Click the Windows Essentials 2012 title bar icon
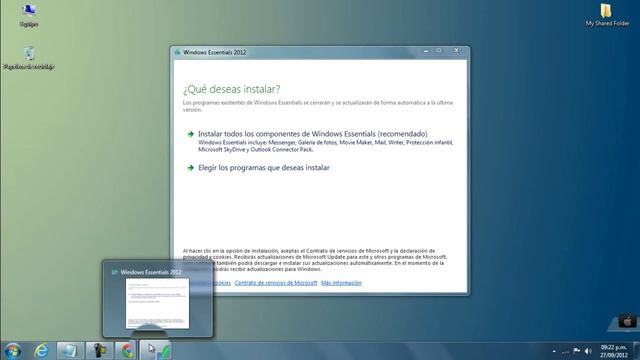This screenshot has width=640, height=360. [x=177, y=52]
